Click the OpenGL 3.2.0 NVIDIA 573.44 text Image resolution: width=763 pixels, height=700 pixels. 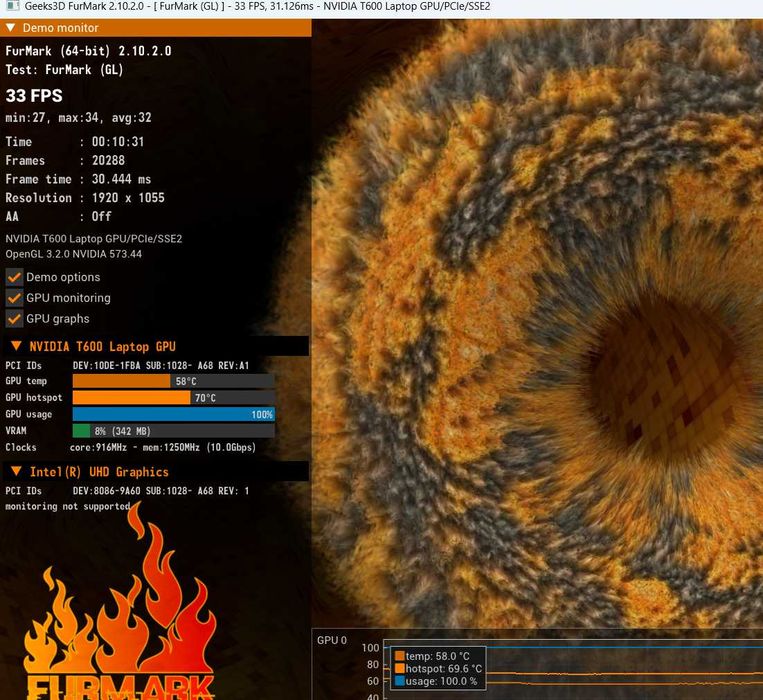(73, 254)
